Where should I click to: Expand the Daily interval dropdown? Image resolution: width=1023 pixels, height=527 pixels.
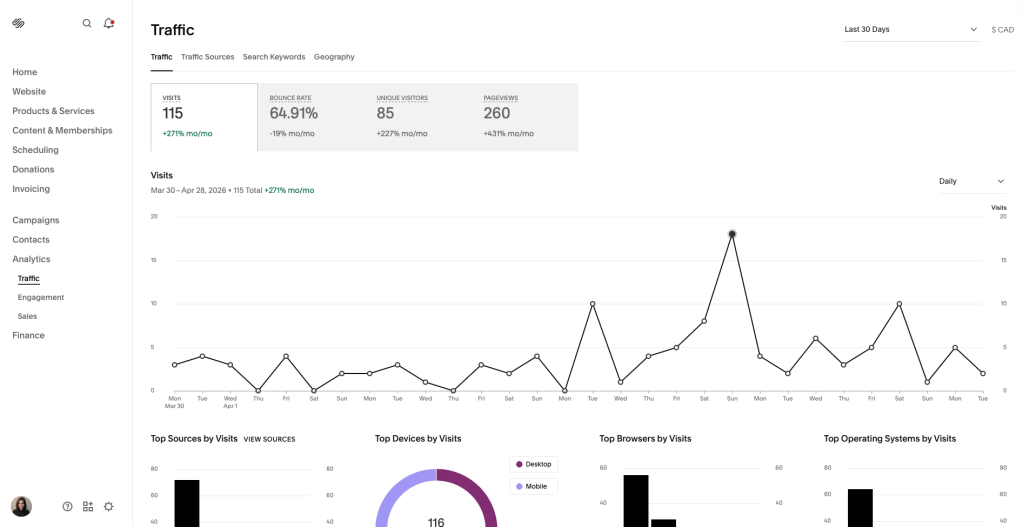point(971,181)
